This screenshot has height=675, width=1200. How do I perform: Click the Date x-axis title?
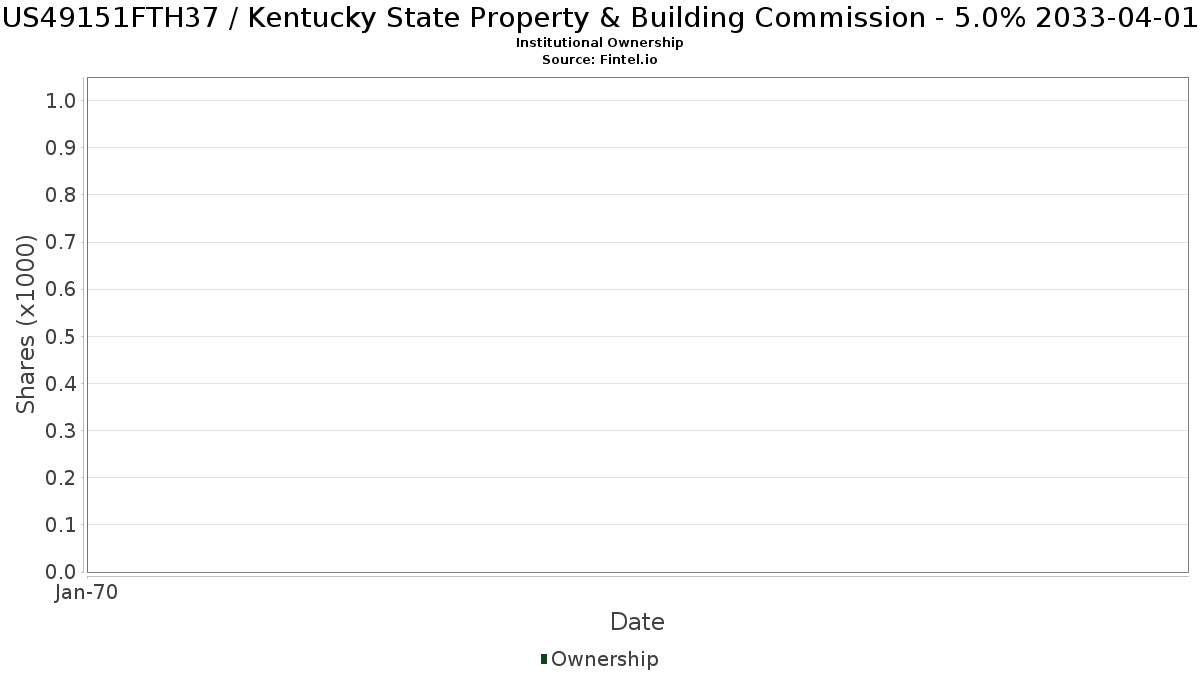(x=637, y=622)
